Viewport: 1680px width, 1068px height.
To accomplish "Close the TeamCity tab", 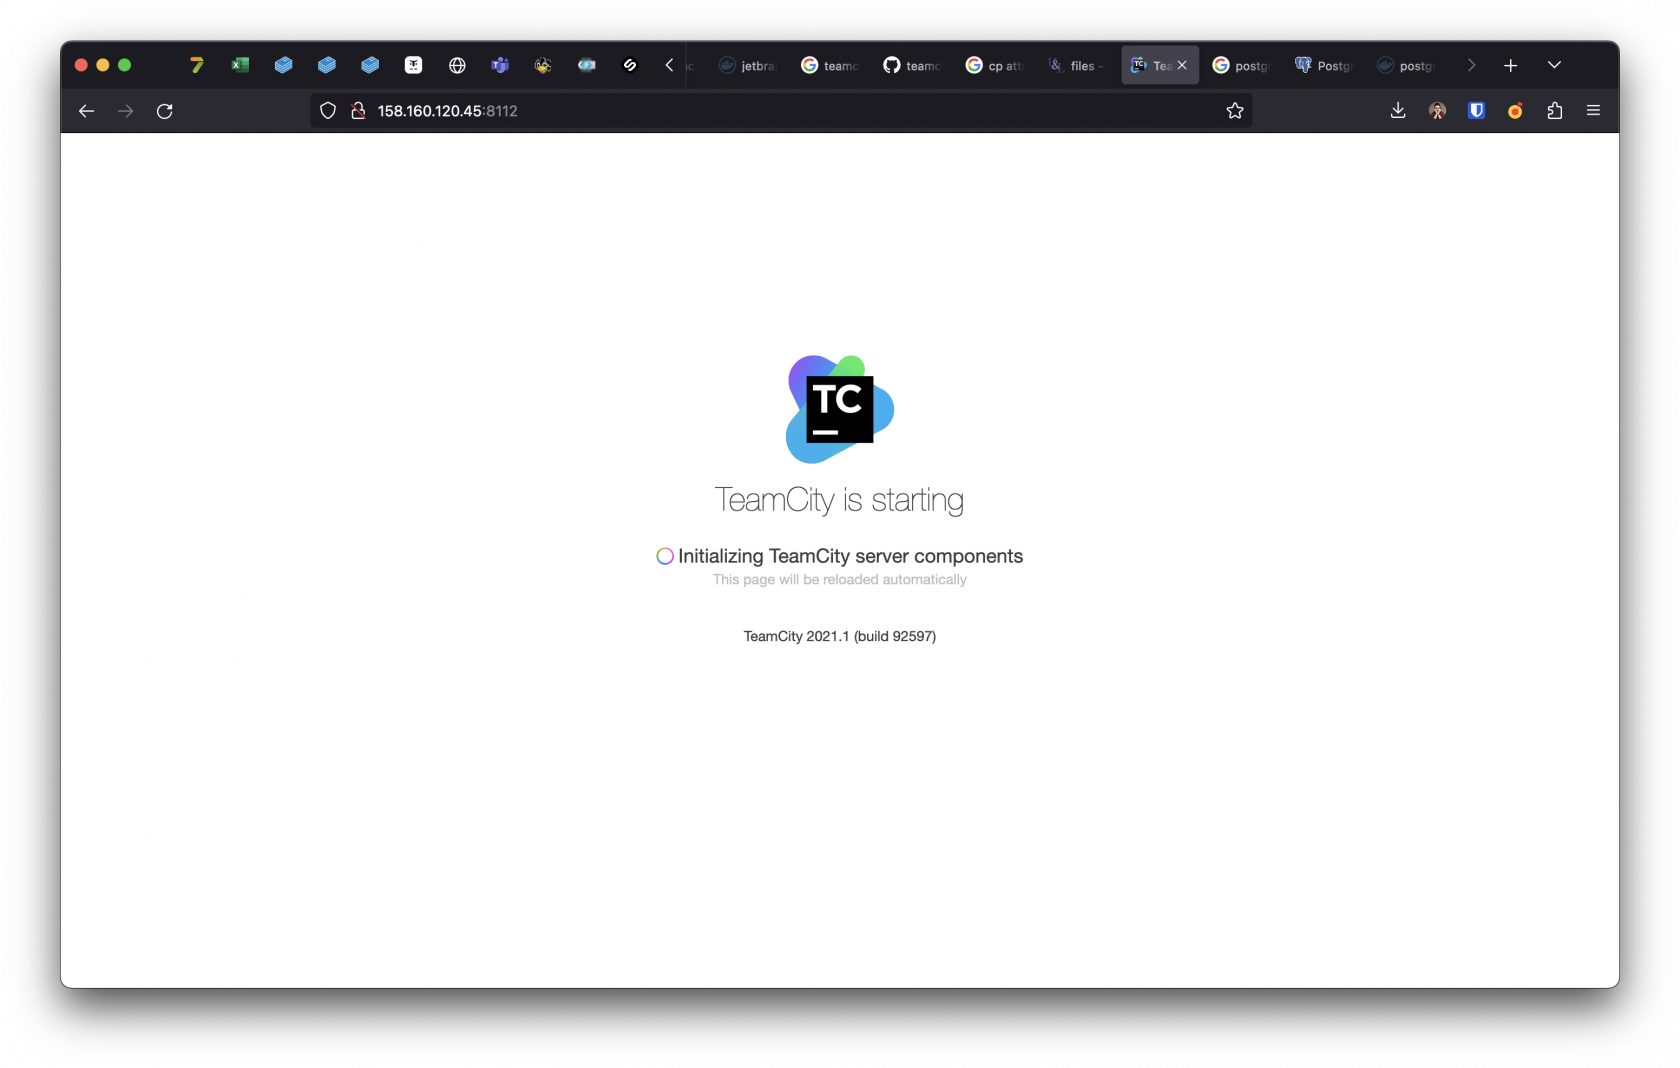I will 1182,65.
